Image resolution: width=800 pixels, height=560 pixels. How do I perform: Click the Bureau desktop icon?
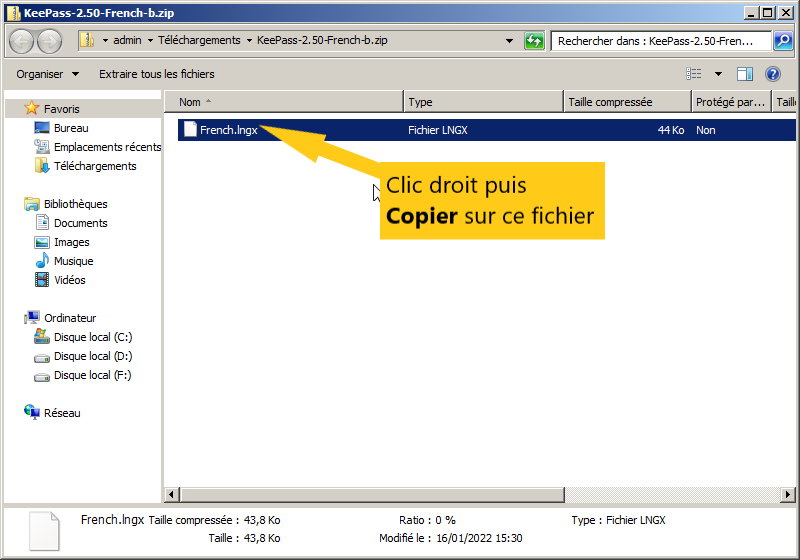(x=42, y=128)
